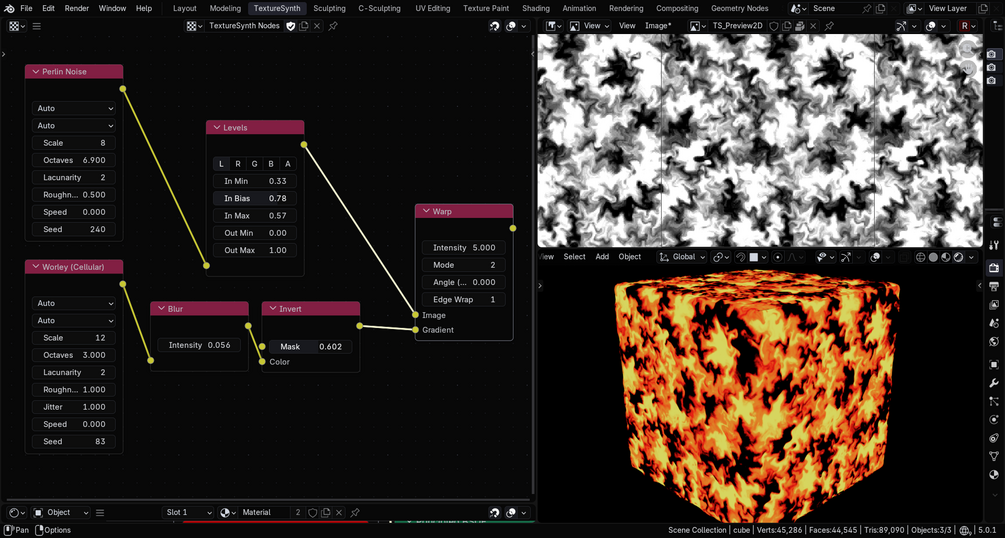The width and height of the screenshot is (1005, 538).
Task: Click the In Bias slider in Levels
Action: click(x=254, y=198)
